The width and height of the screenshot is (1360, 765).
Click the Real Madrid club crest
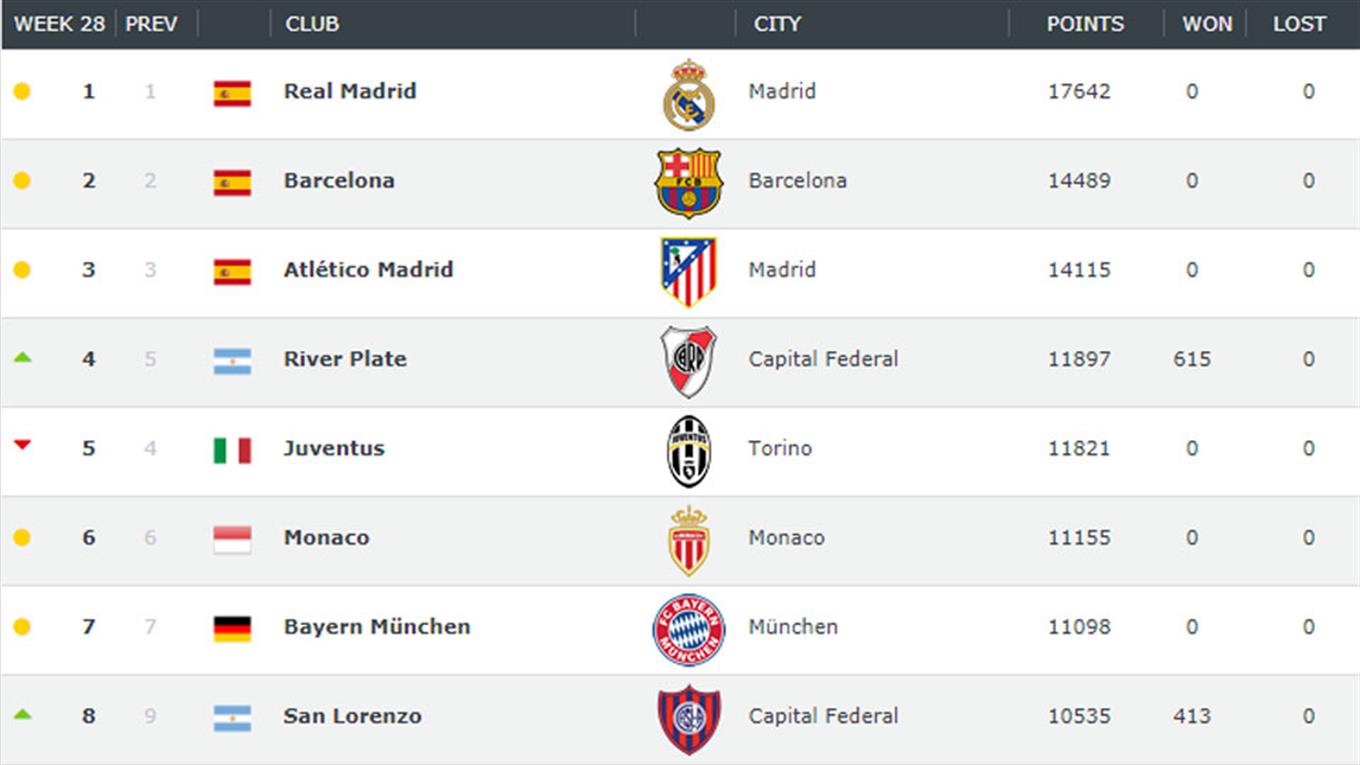[x=689, y=94]
